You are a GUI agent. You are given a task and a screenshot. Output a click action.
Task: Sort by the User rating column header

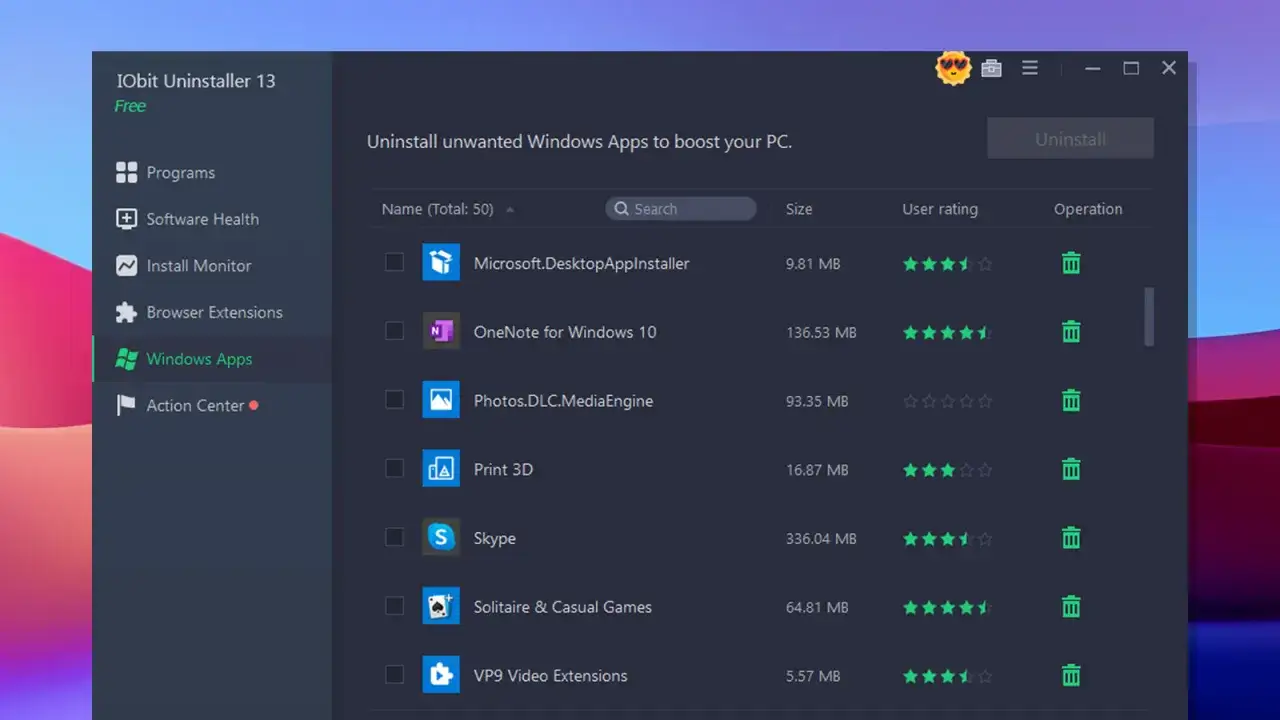(x=940, y=209)
